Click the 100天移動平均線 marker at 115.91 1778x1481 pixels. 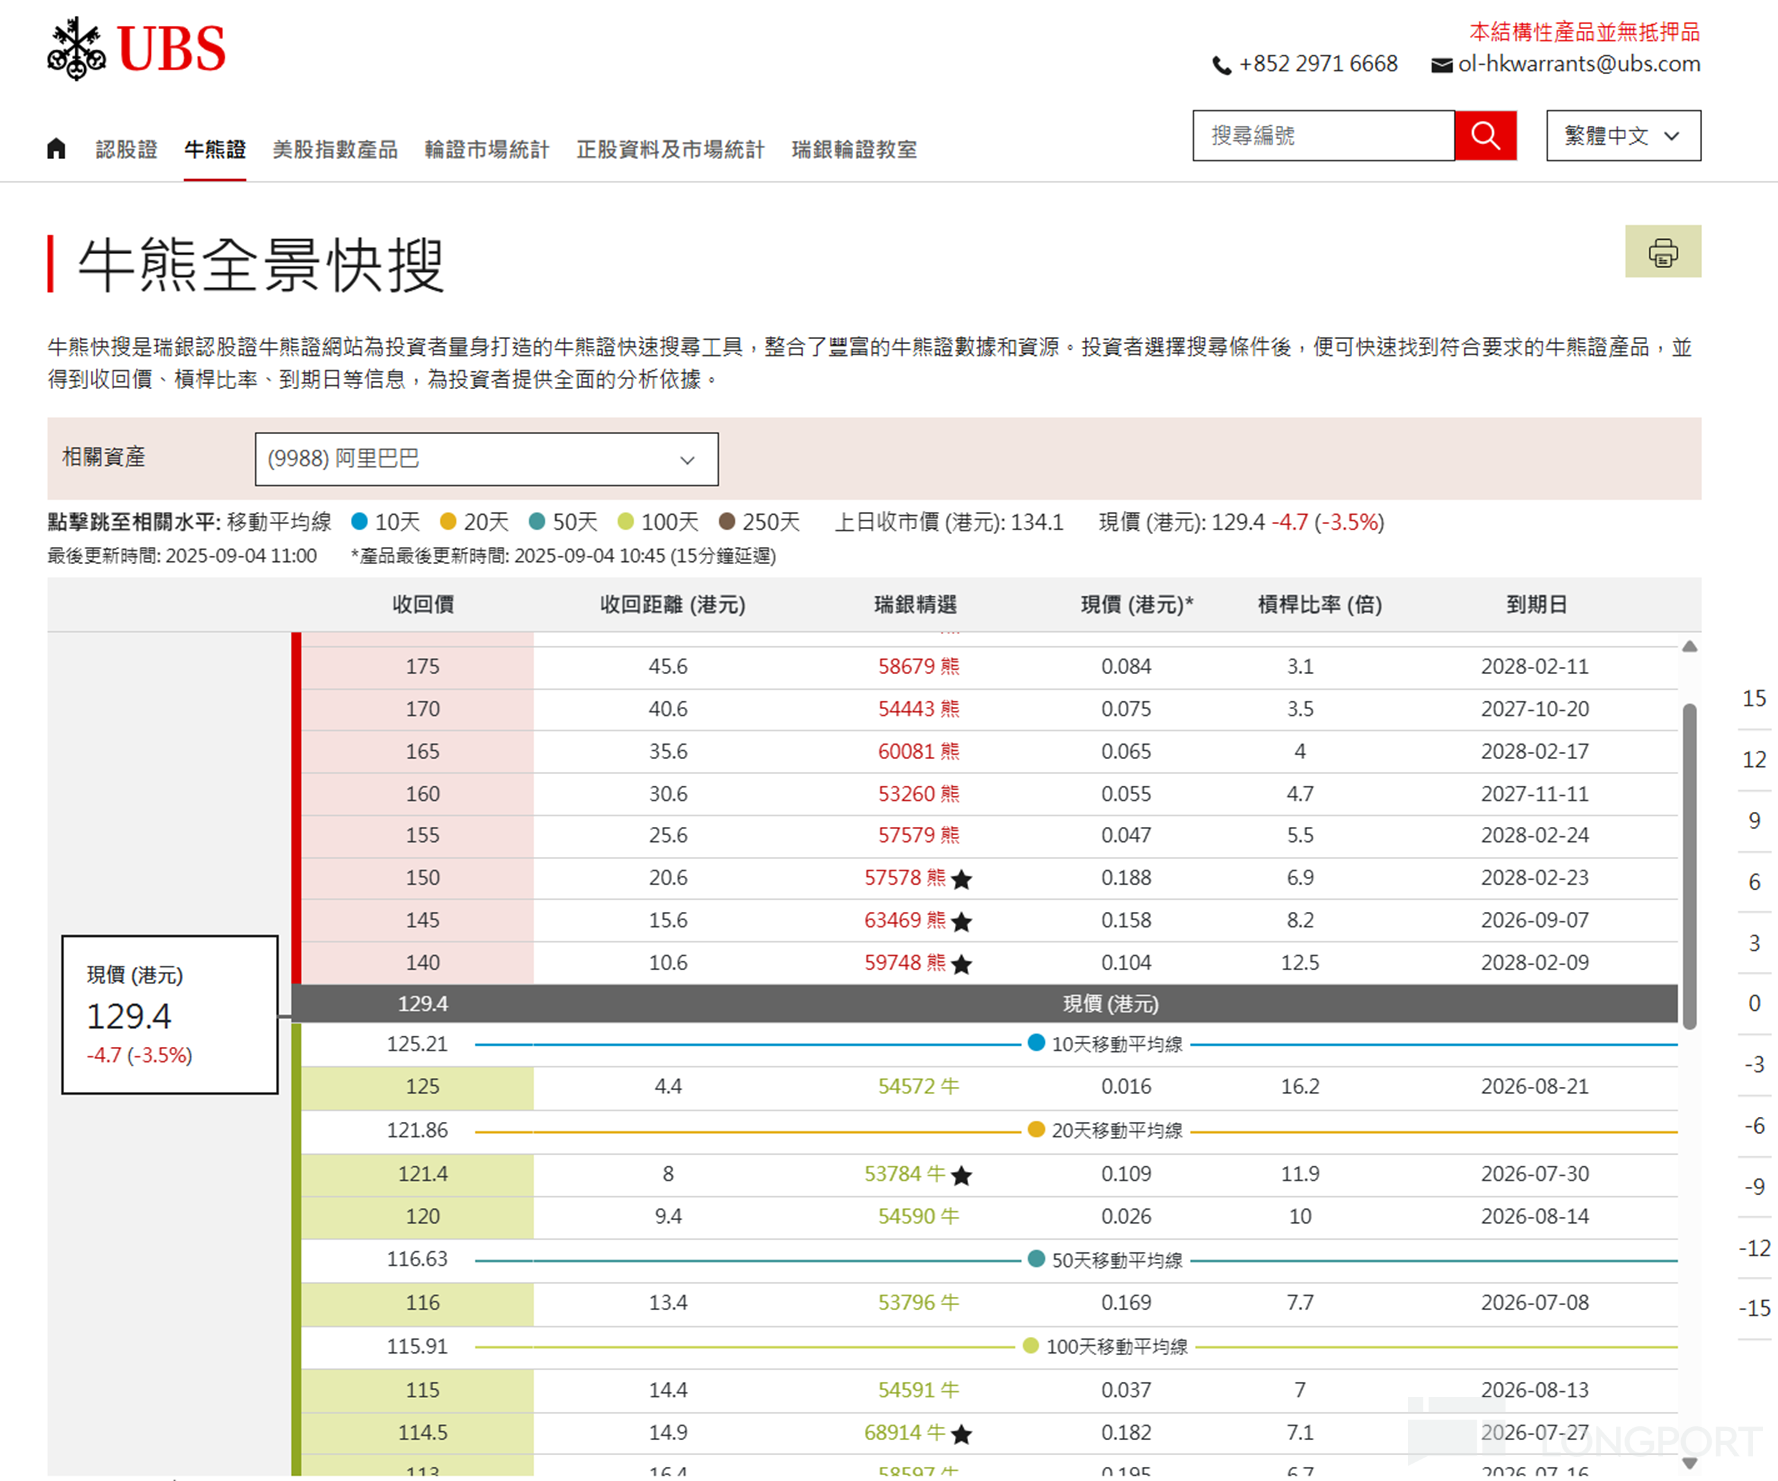1031,1346
